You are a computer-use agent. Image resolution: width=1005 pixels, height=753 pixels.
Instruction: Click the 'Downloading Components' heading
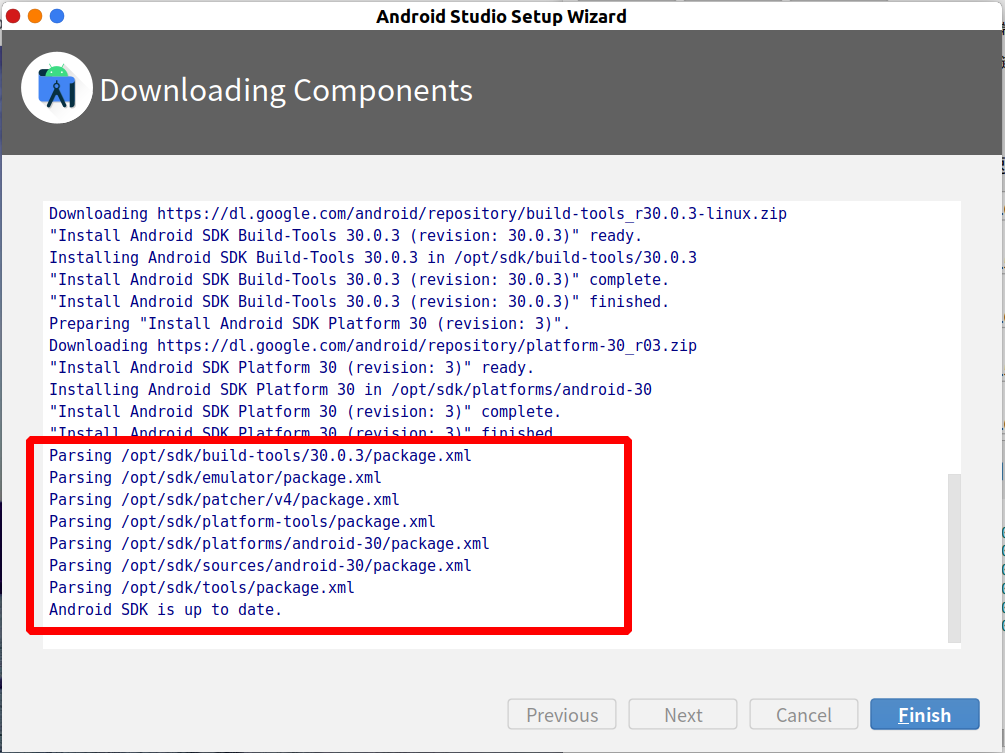286,90
